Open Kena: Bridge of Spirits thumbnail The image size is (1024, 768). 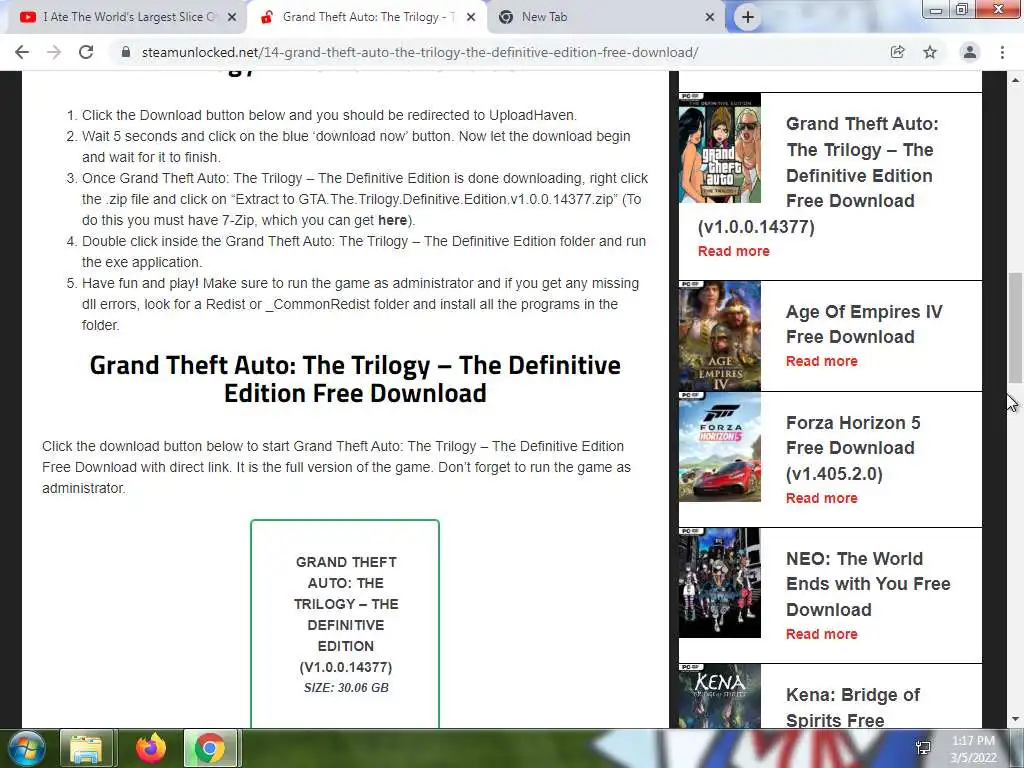pos(720,696)
